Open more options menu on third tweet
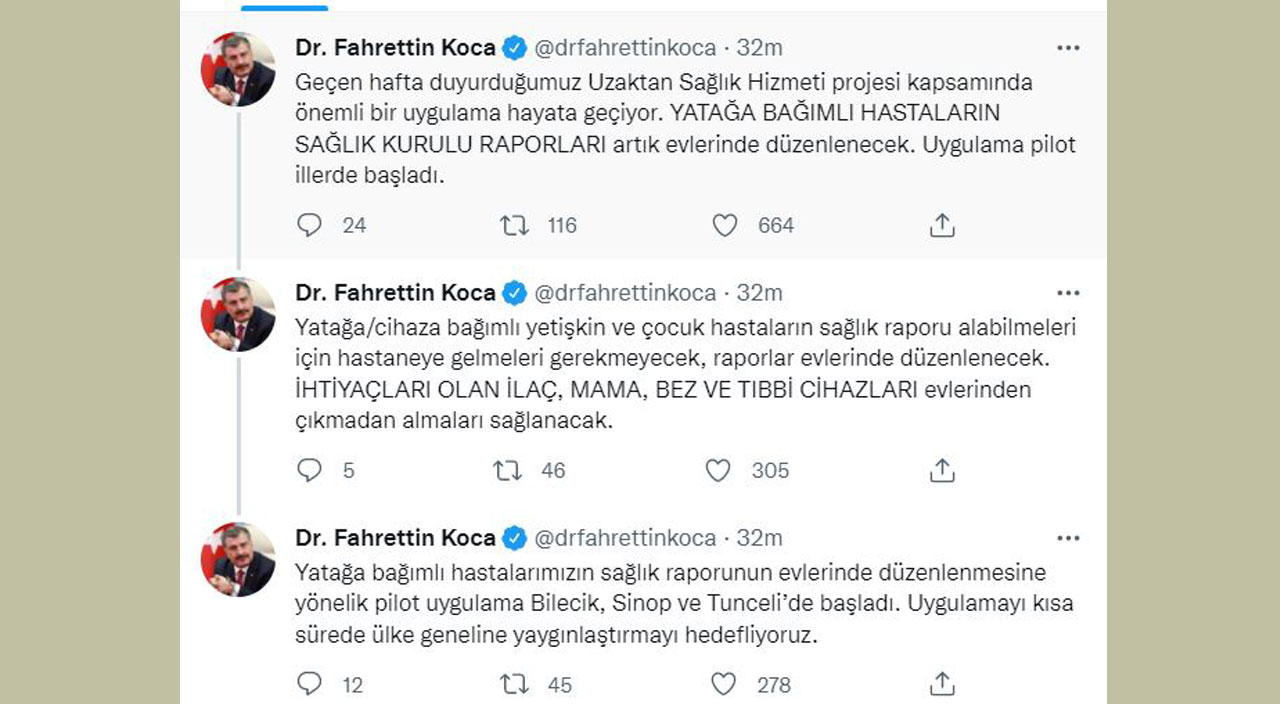 pyautogui.click(x=1068, y=538)
